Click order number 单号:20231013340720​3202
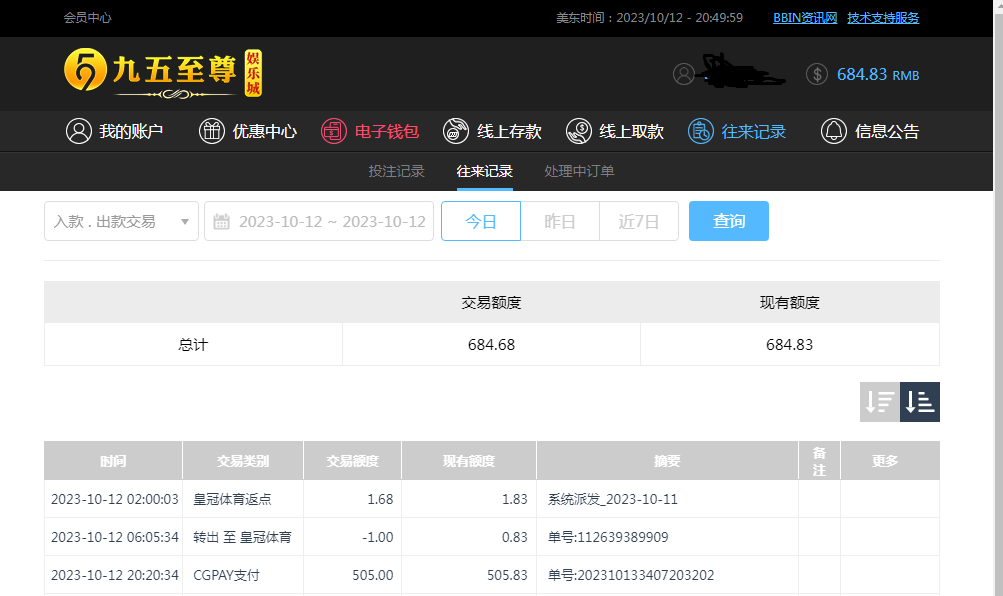 coord(631,575)
